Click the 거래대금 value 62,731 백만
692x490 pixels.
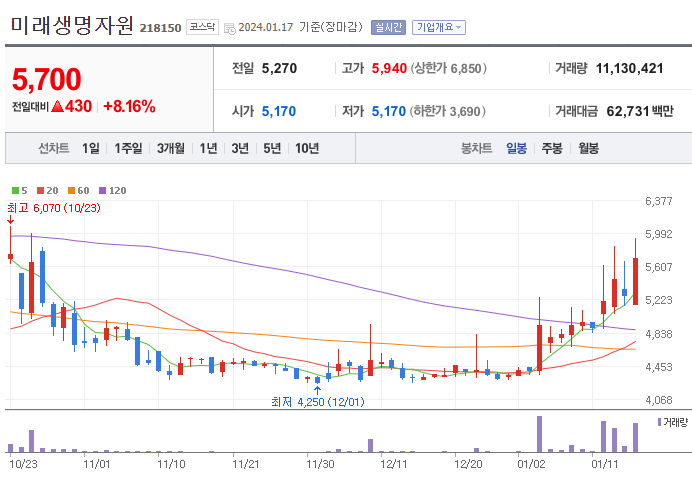(640, 111)
